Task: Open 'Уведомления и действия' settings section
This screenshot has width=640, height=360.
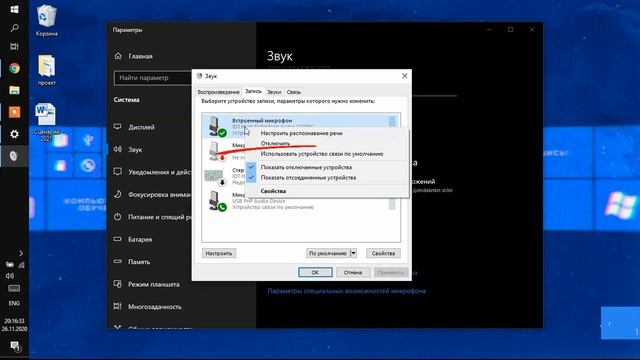Action: click(151, 172)
